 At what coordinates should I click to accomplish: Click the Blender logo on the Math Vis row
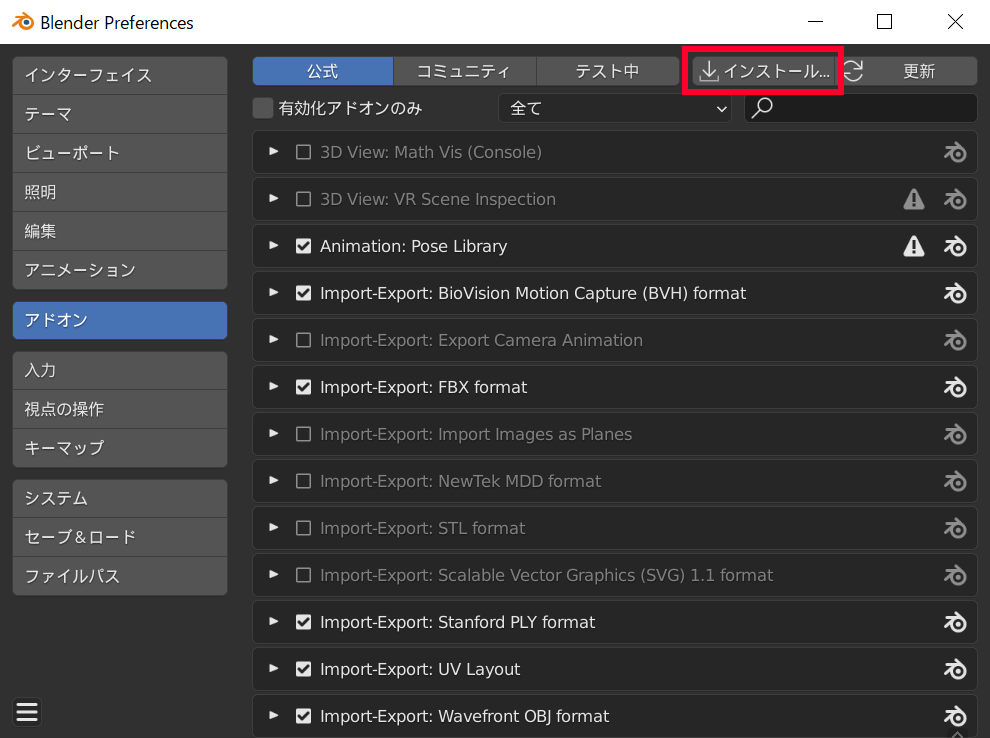955,152
